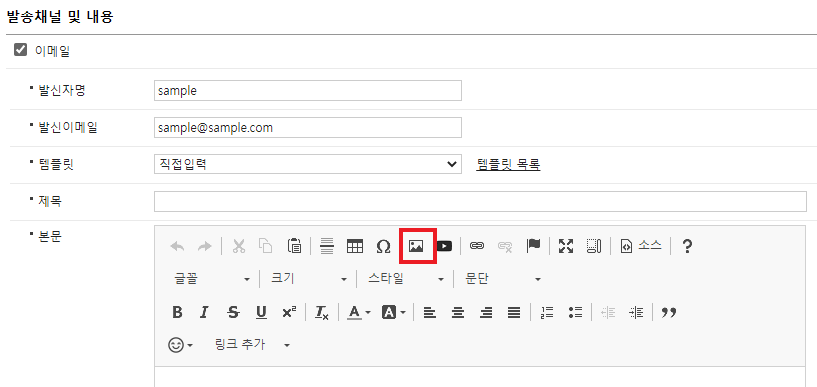
Task: Open the 스타일 style dropdown
Action: 405,279
